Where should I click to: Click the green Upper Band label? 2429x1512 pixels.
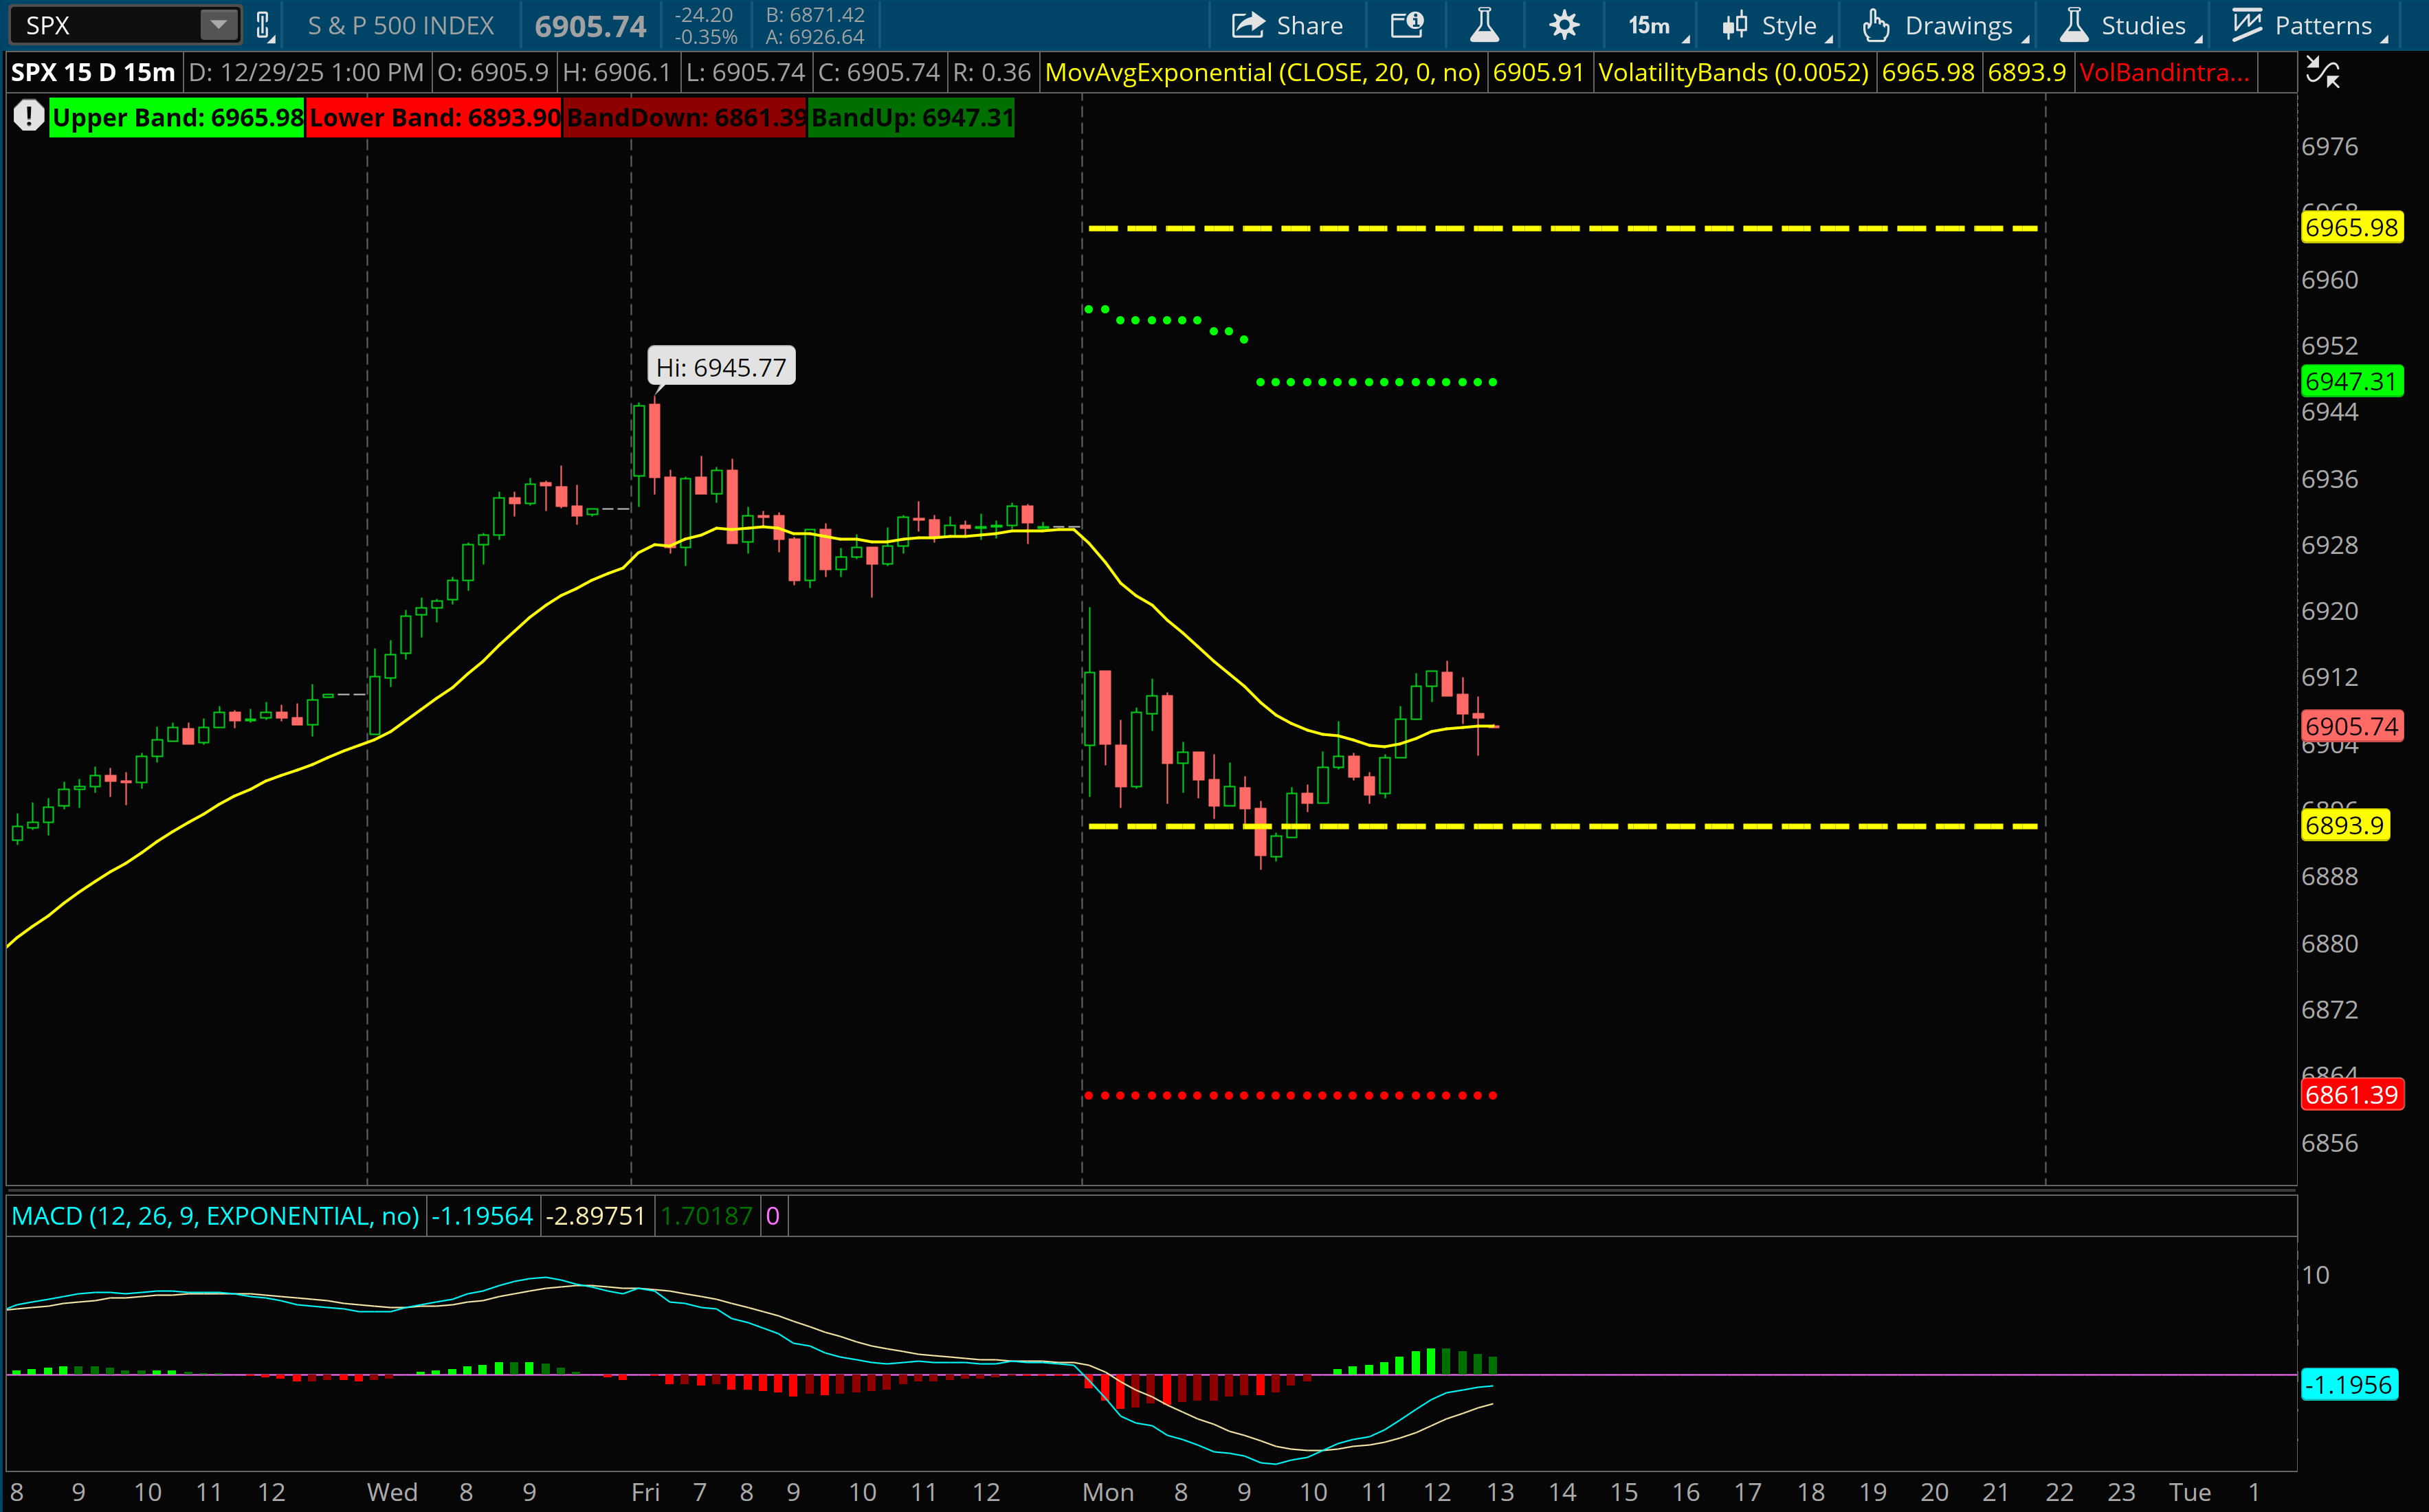pyautogui.click(x=177, y=118)
